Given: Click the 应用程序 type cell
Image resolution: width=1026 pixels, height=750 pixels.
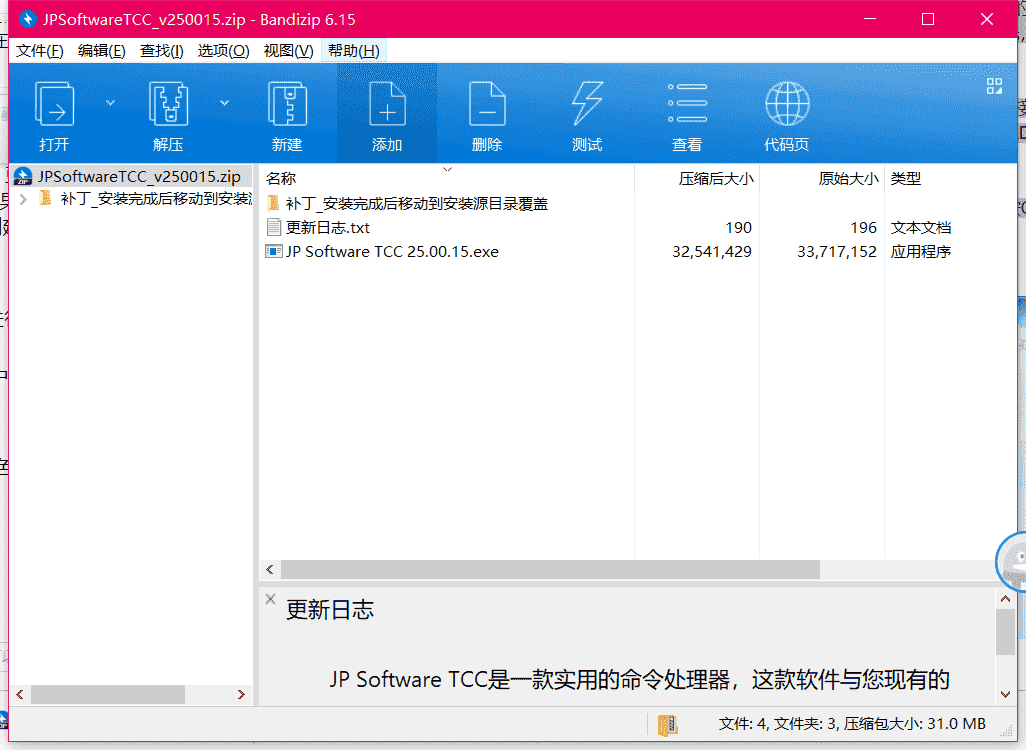Looking at the screenshot, I should [x=921, y=252].
